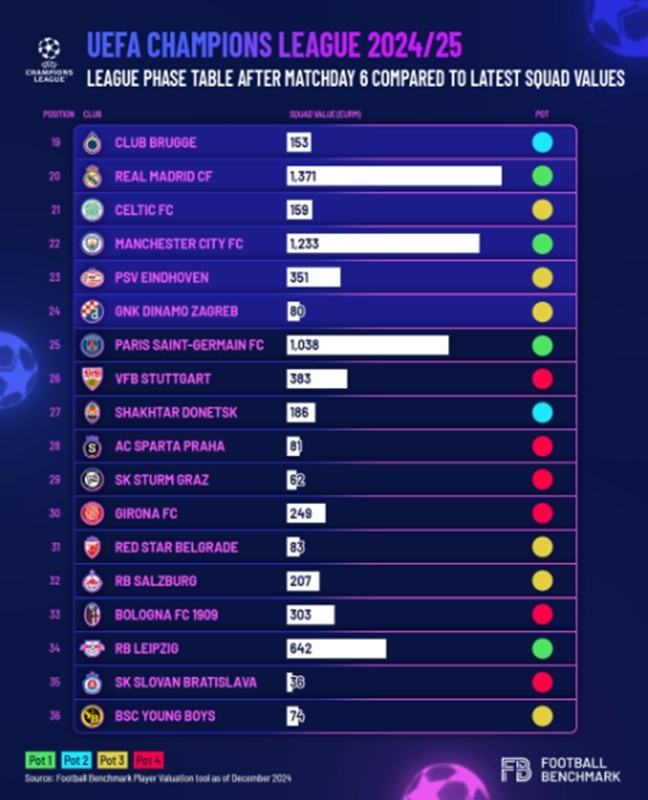Click the Football Benchmark FB logo
This screenshot has height=800, width=648.
tap(516, 769)
